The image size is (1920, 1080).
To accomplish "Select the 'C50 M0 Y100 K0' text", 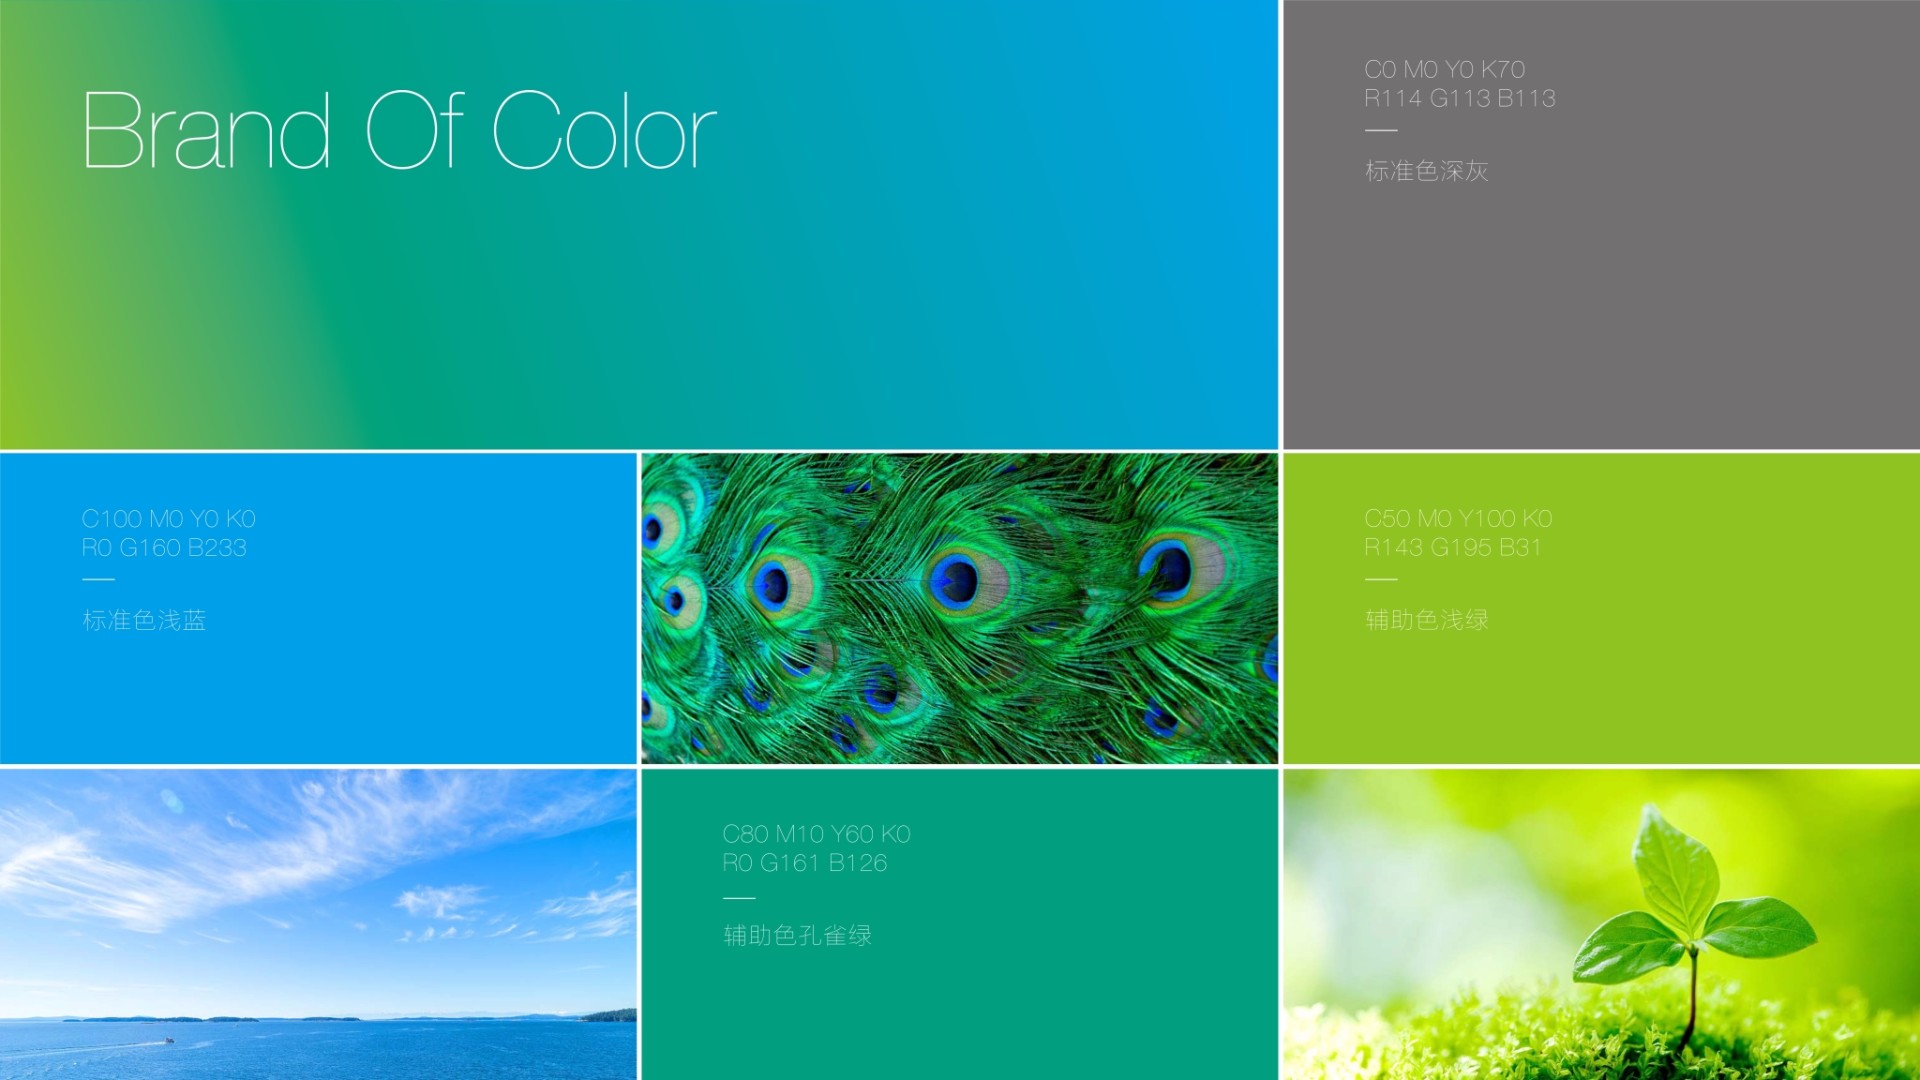I will (x=1458, y=518).
